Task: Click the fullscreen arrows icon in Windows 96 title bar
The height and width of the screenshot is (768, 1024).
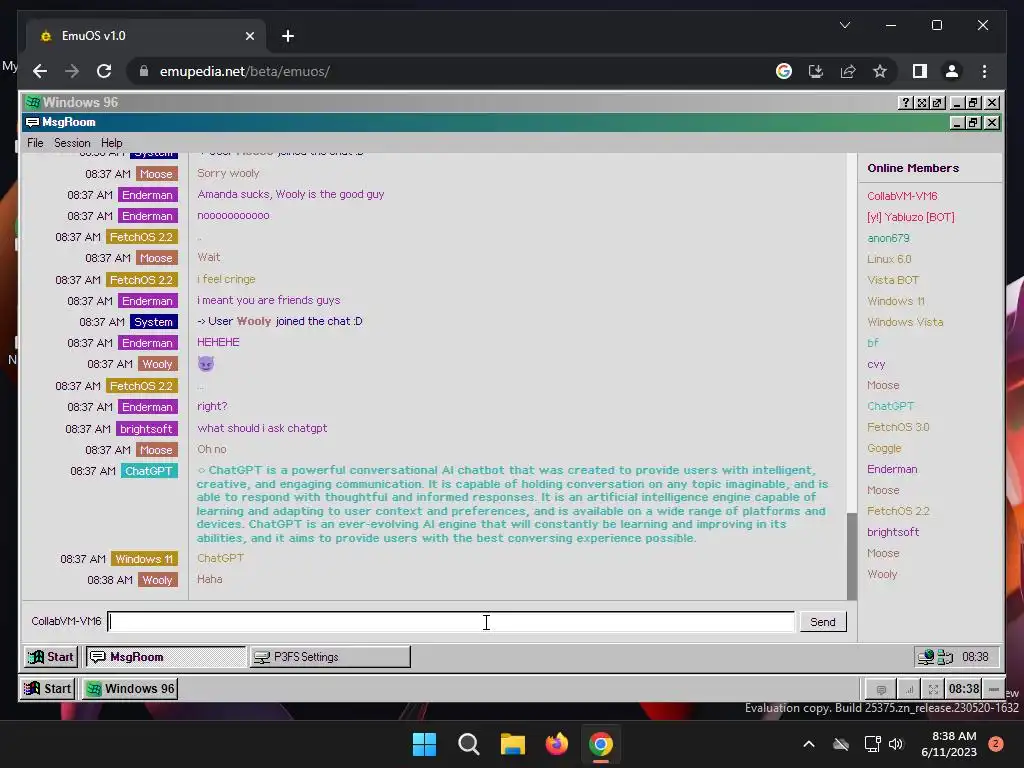Action: pos(921,103)
